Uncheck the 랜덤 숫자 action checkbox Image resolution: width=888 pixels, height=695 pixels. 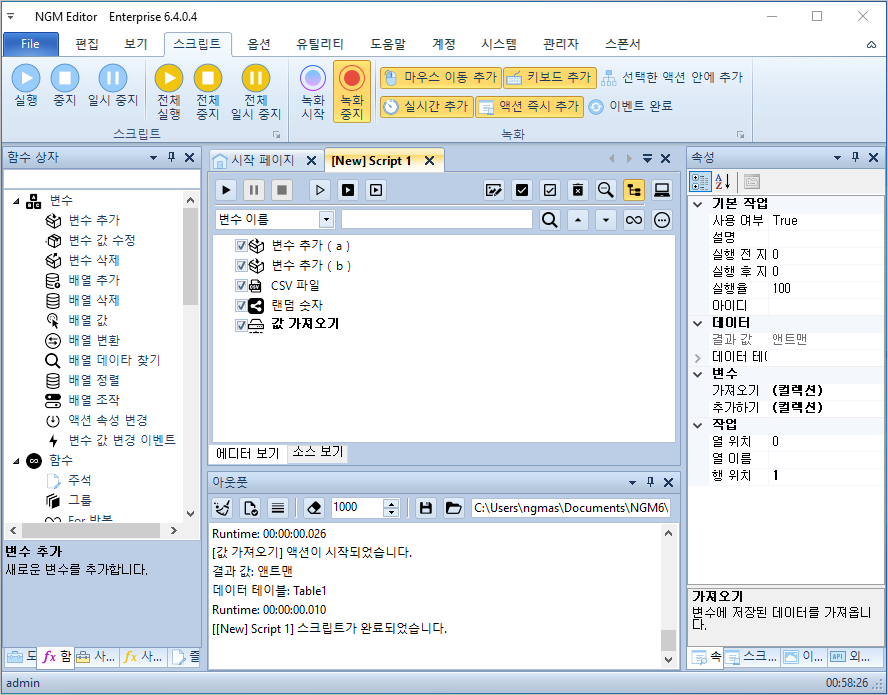(x=241, y=305)
